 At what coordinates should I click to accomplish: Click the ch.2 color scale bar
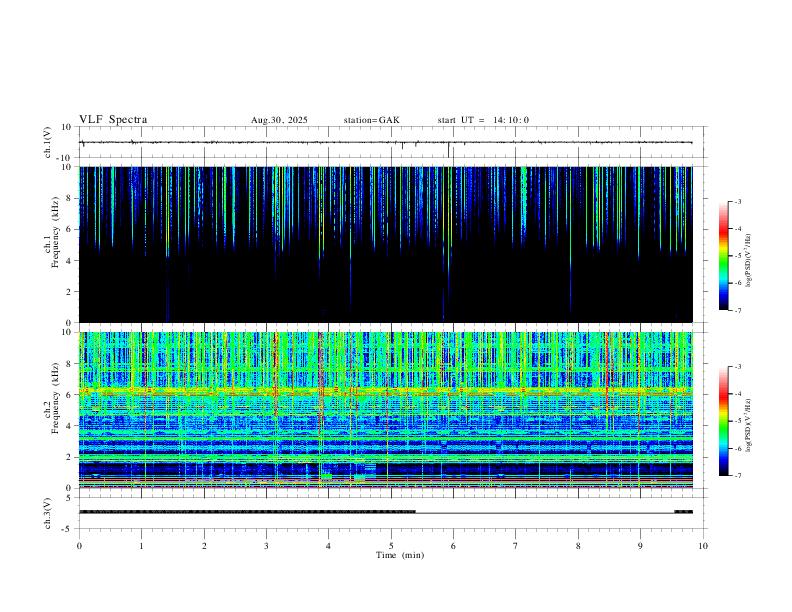pyautogui.click(x=724, y=421)
